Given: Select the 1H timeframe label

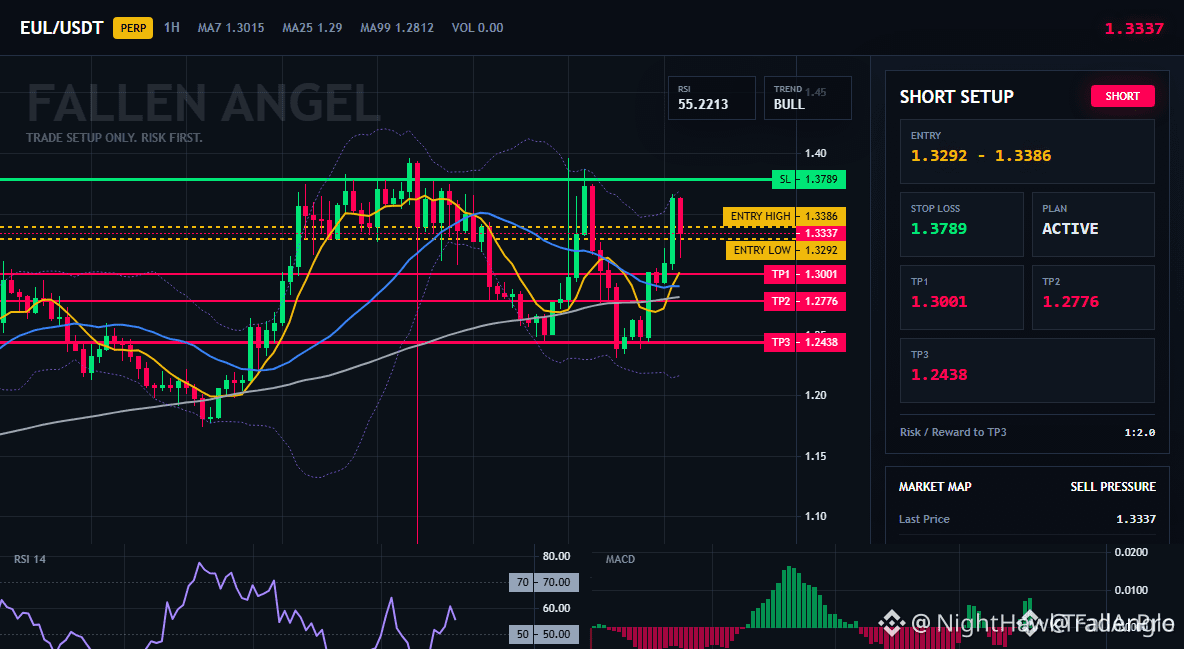Looking at the screenshot, I should [172, 27].
